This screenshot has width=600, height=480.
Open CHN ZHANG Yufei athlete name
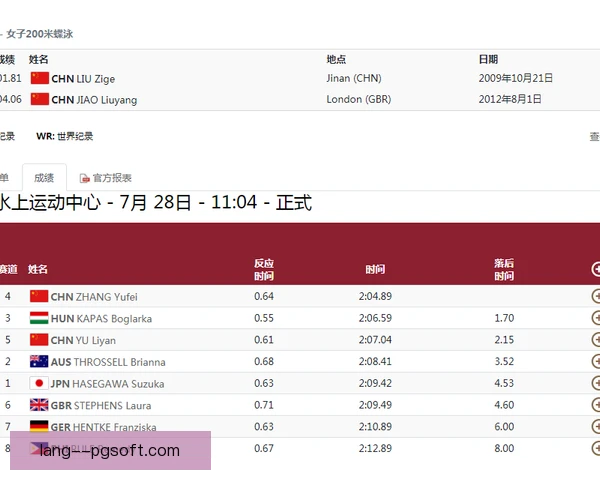point(94,297)
